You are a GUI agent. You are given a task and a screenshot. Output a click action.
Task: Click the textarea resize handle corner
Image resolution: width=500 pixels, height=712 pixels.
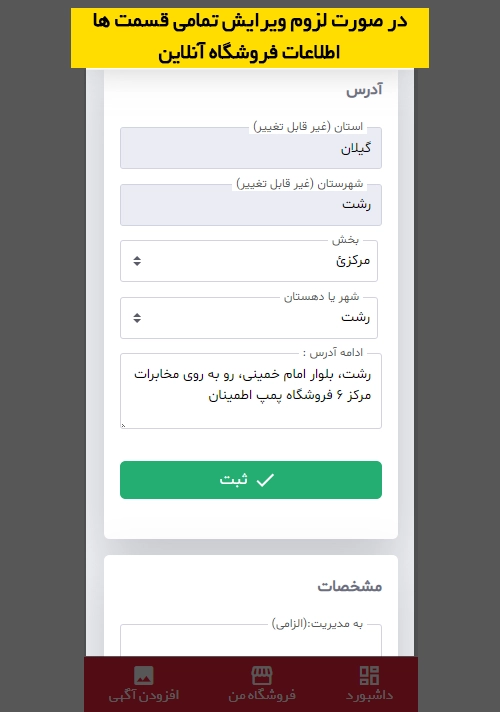(x=123, y=425)
